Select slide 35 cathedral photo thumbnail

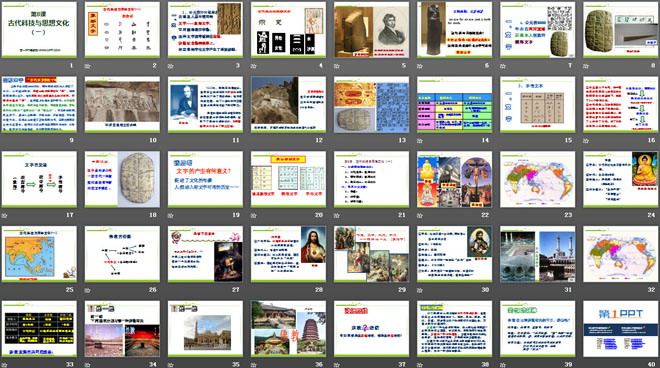[205, 328]
